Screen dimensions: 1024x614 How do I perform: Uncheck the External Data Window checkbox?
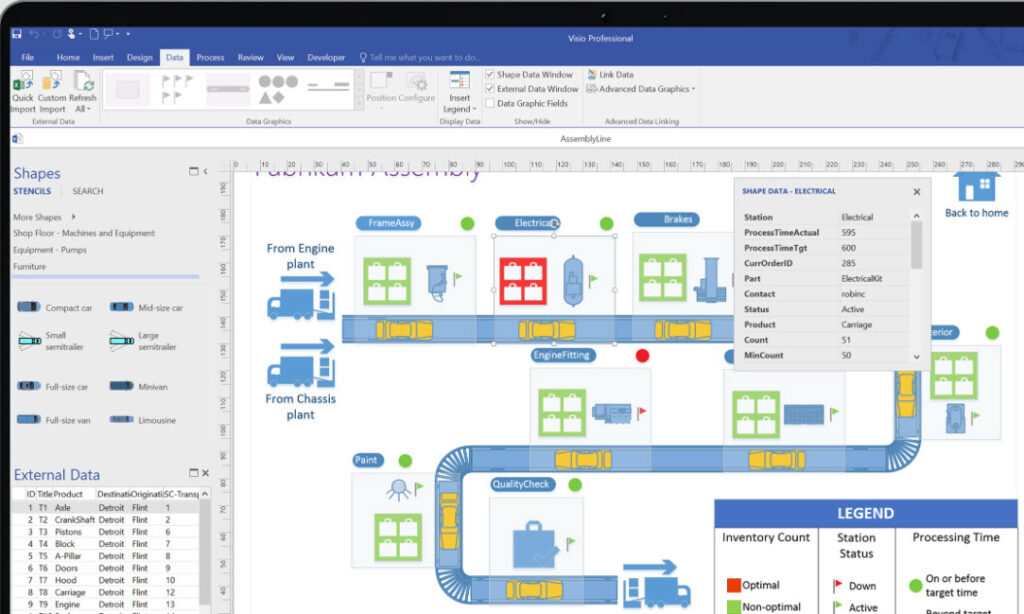489,89
